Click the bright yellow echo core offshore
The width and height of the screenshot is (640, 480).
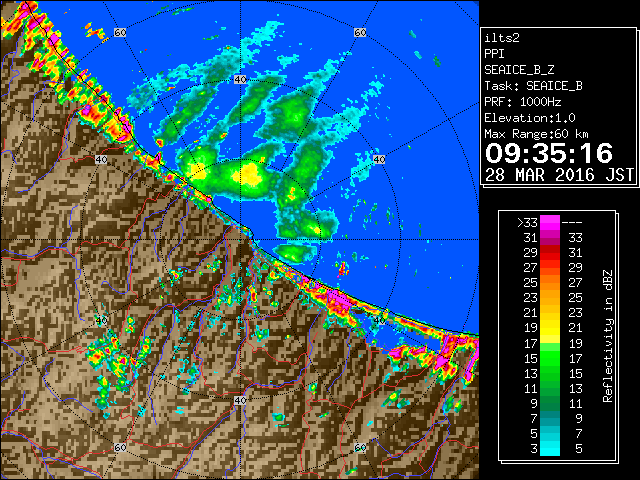click(x=247, y=174)
